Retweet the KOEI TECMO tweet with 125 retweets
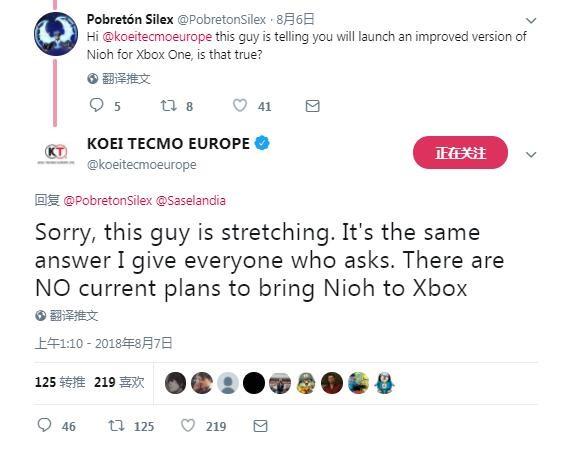Screen dimensions: 572x452 (x=116, y=425)
